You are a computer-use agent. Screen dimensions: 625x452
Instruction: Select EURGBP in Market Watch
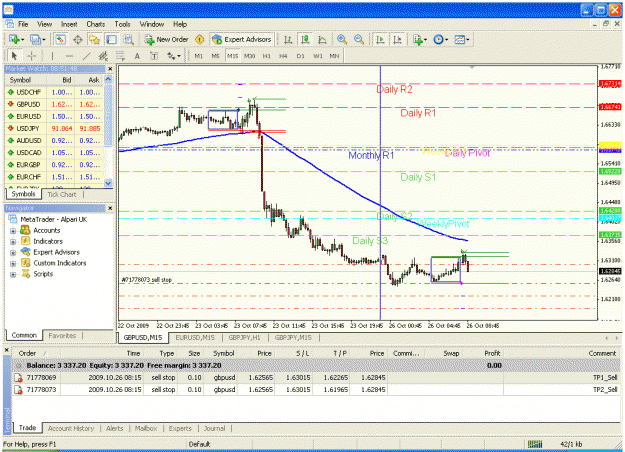[x=54, y=165]
